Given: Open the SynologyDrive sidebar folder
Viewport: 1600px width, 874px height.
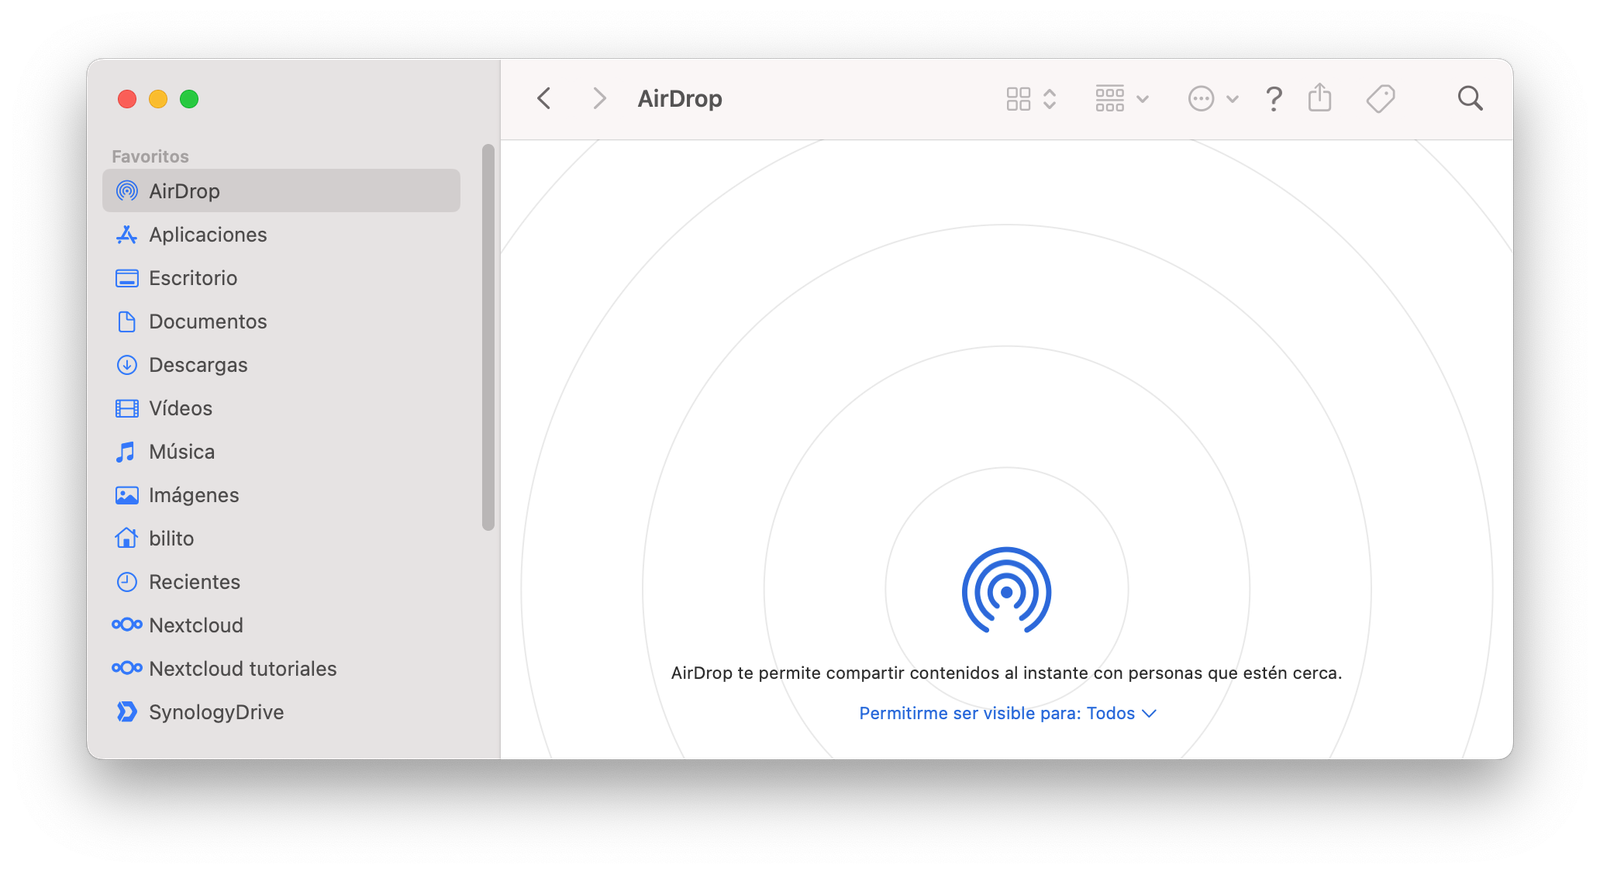Looking at the screenshot, I should (x=216, y=712).
